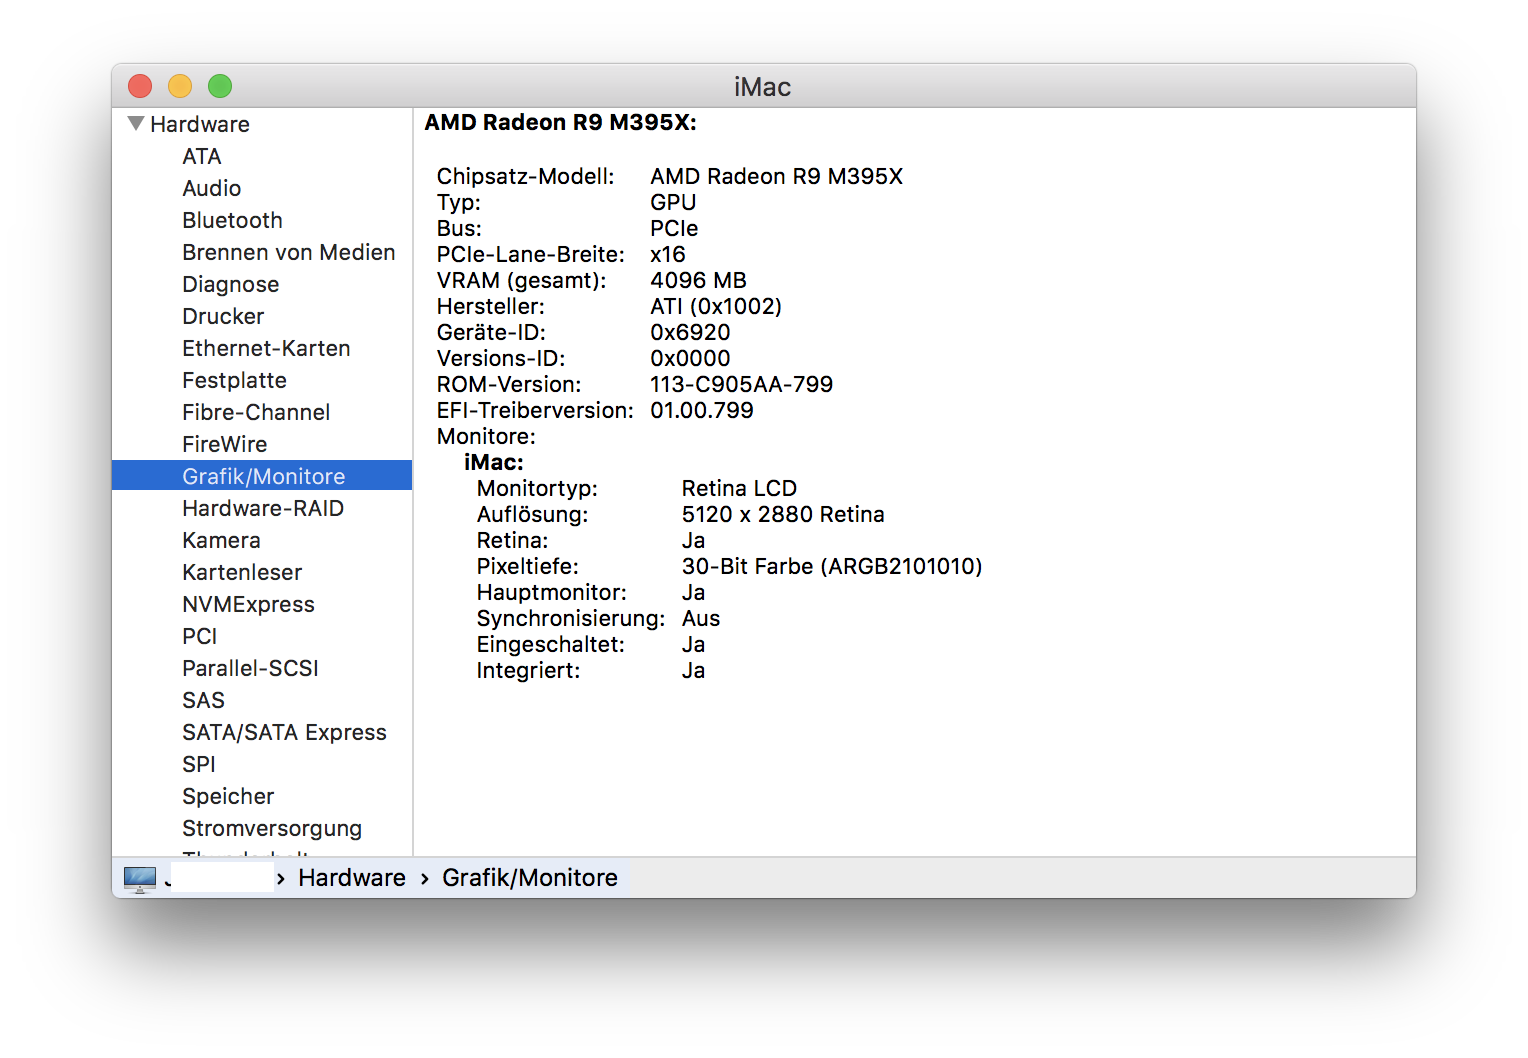Click the 5120 x 2880 Retina resolution

click(x=783, y=514)
